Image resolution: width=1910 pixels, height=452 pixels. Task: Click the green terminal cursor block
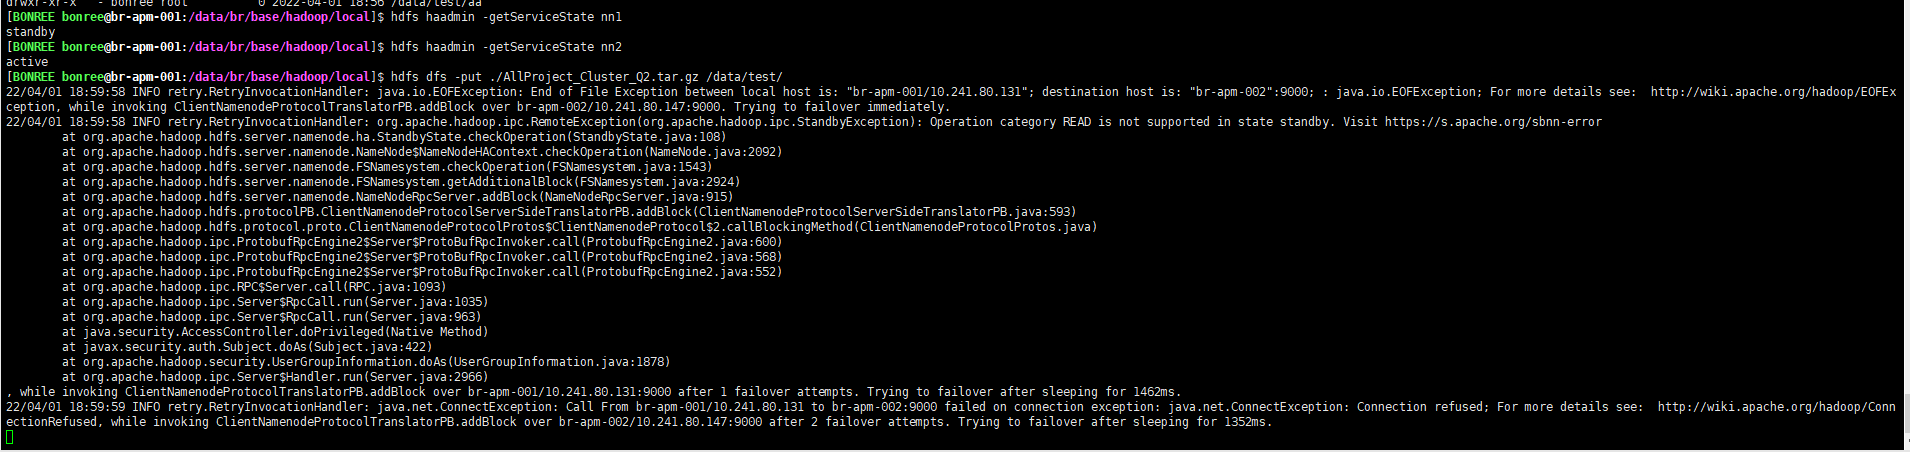coord(10,437)
